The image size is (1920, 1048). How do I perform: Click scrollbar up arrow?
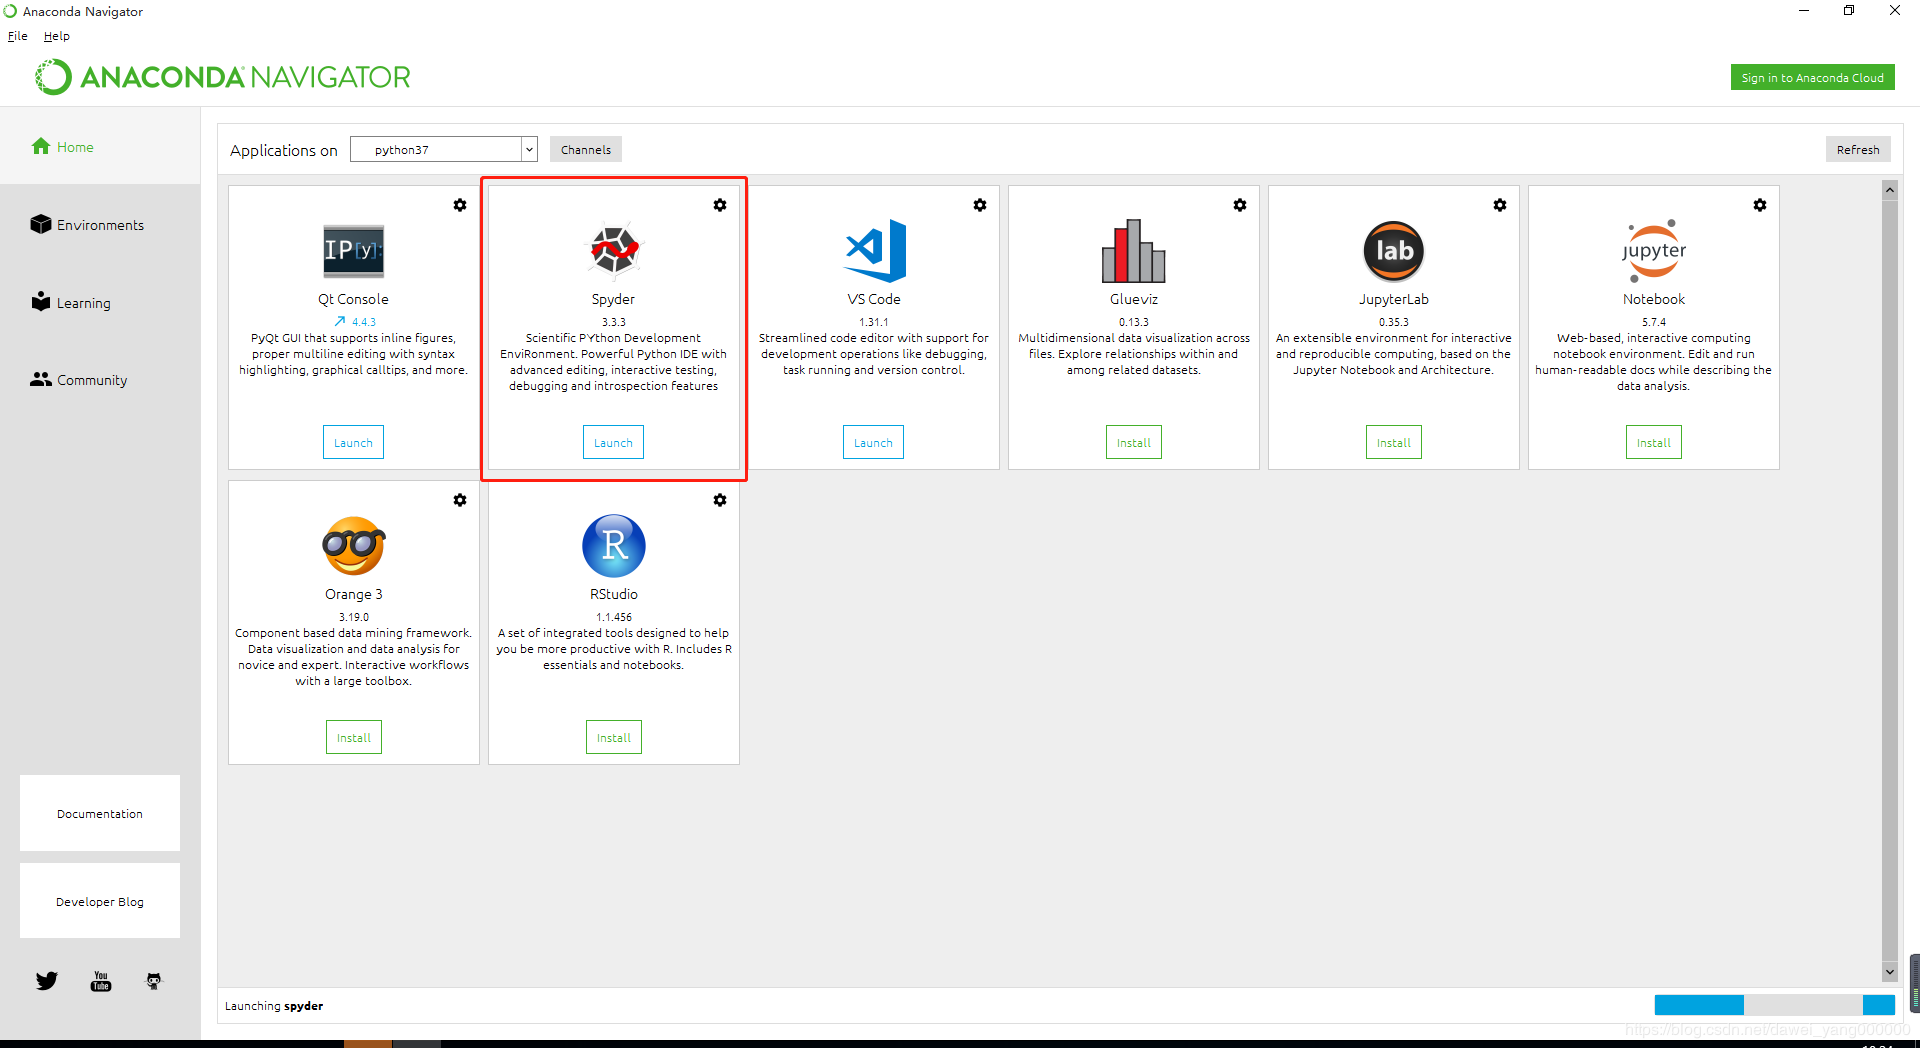pos(1890,189)
